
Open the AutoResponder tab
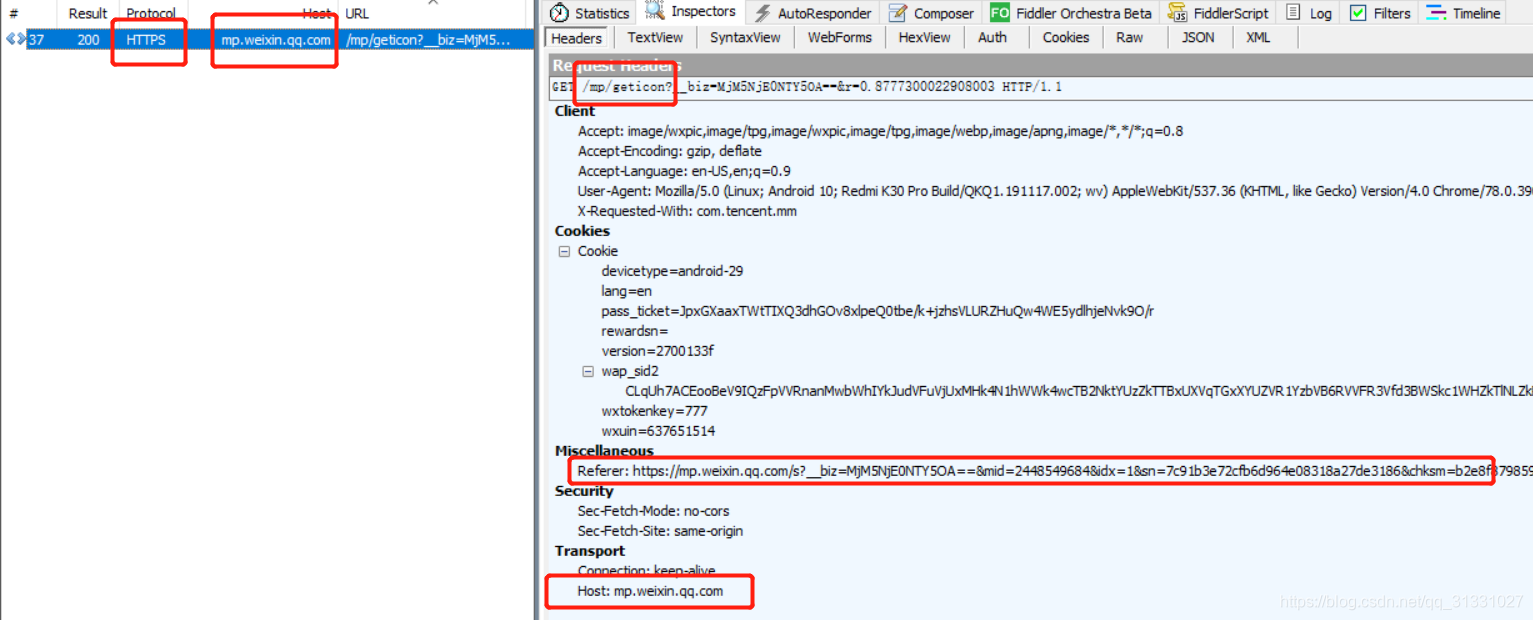(812, 13)
